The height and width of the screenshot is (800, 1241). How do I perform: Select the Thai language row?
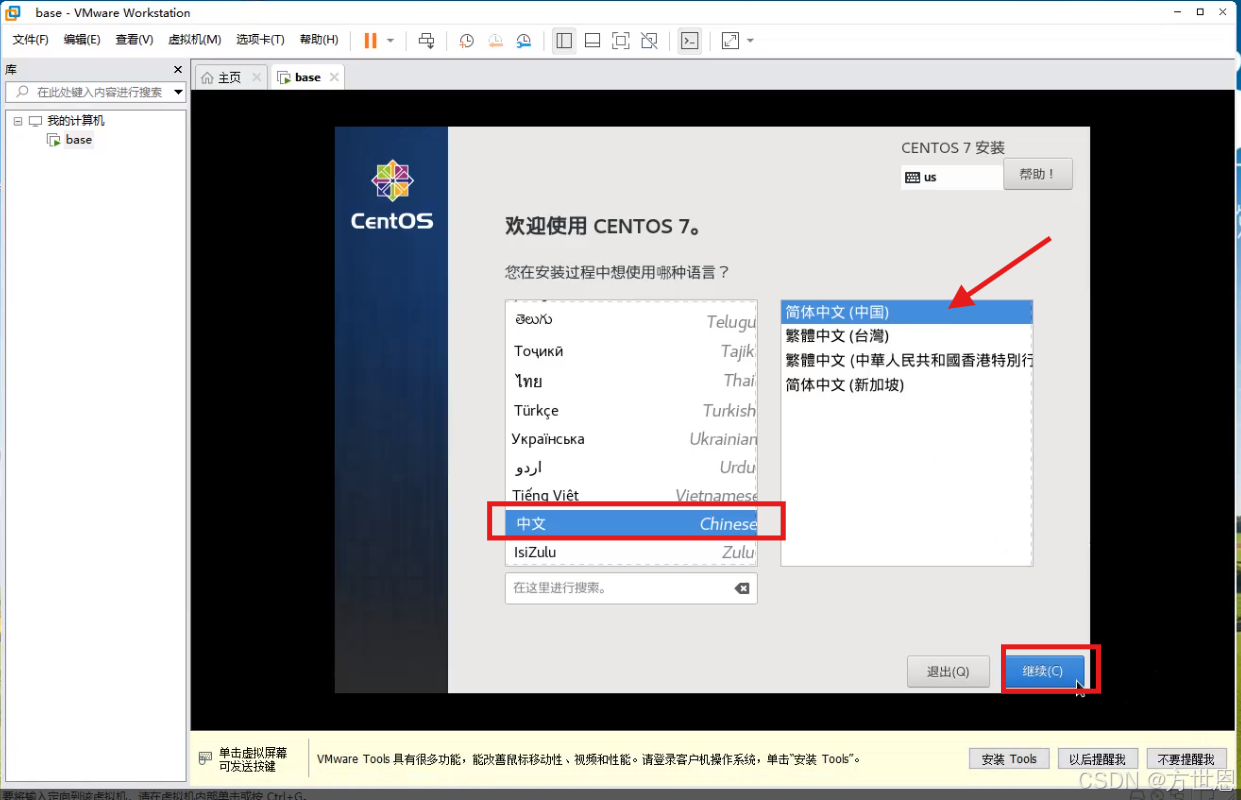[632, 380]
